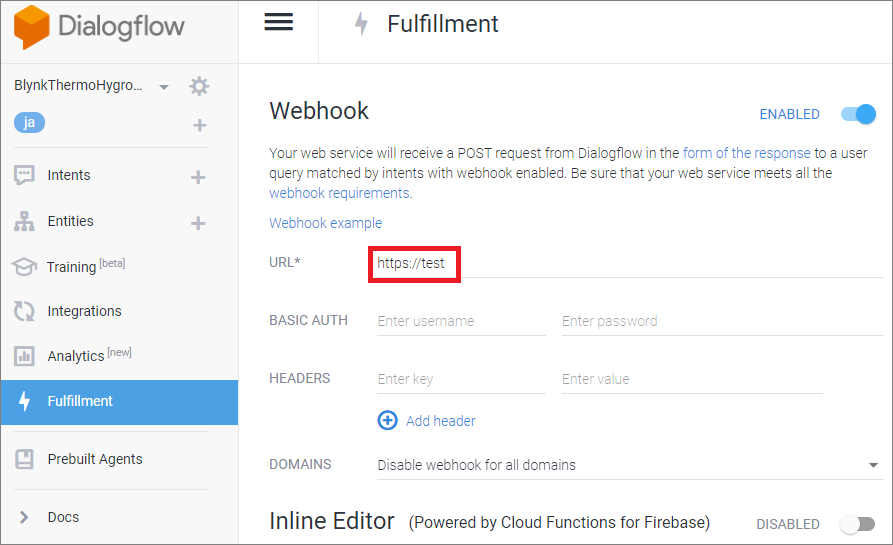Open Integrations in the sidebar
893x545 pixels.
click(x=84, y=311)
